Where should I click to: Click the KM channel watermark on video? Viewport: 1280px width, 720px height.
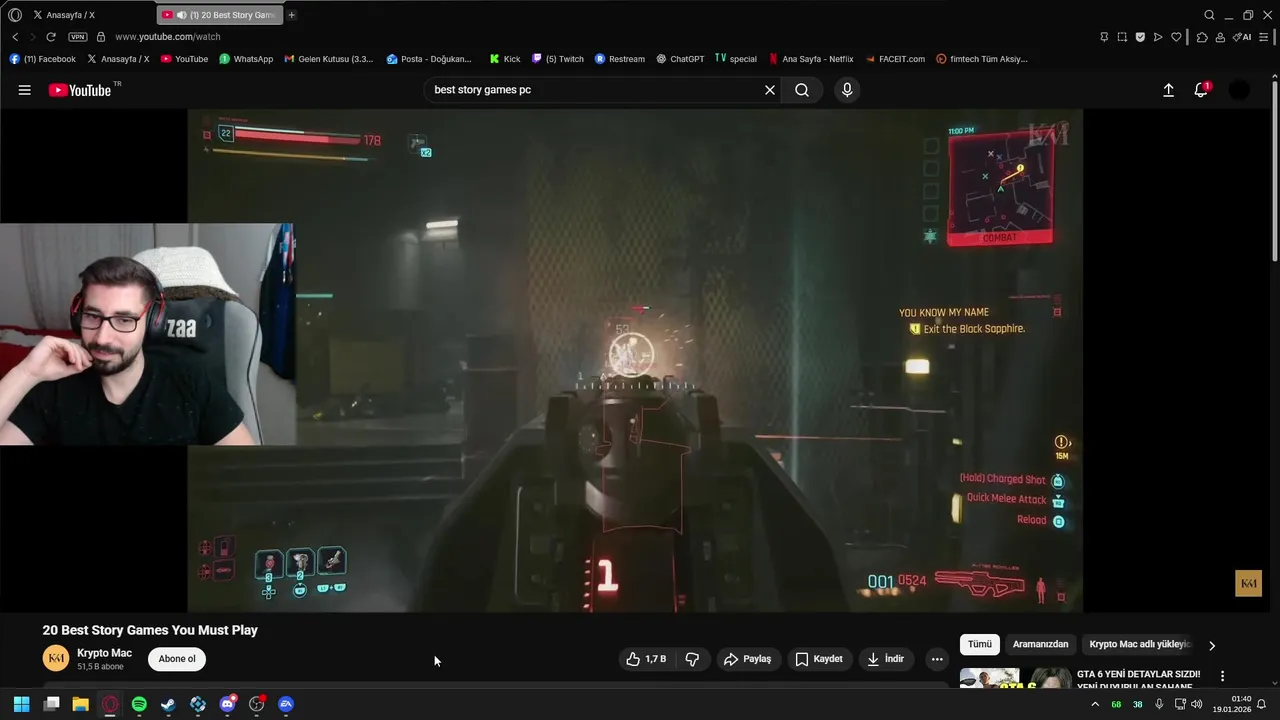(x=1248, y=584)
